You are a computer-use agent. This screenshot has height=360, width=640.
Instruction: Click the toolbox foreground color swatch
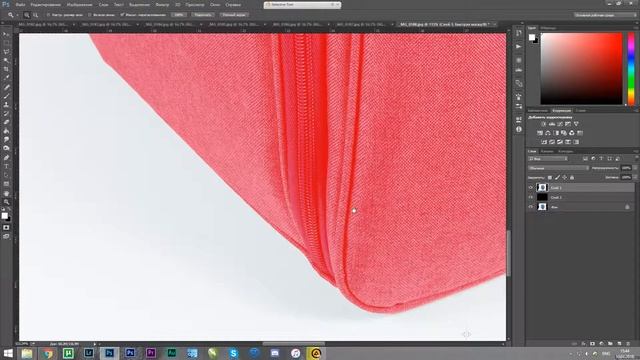point(4,216)
